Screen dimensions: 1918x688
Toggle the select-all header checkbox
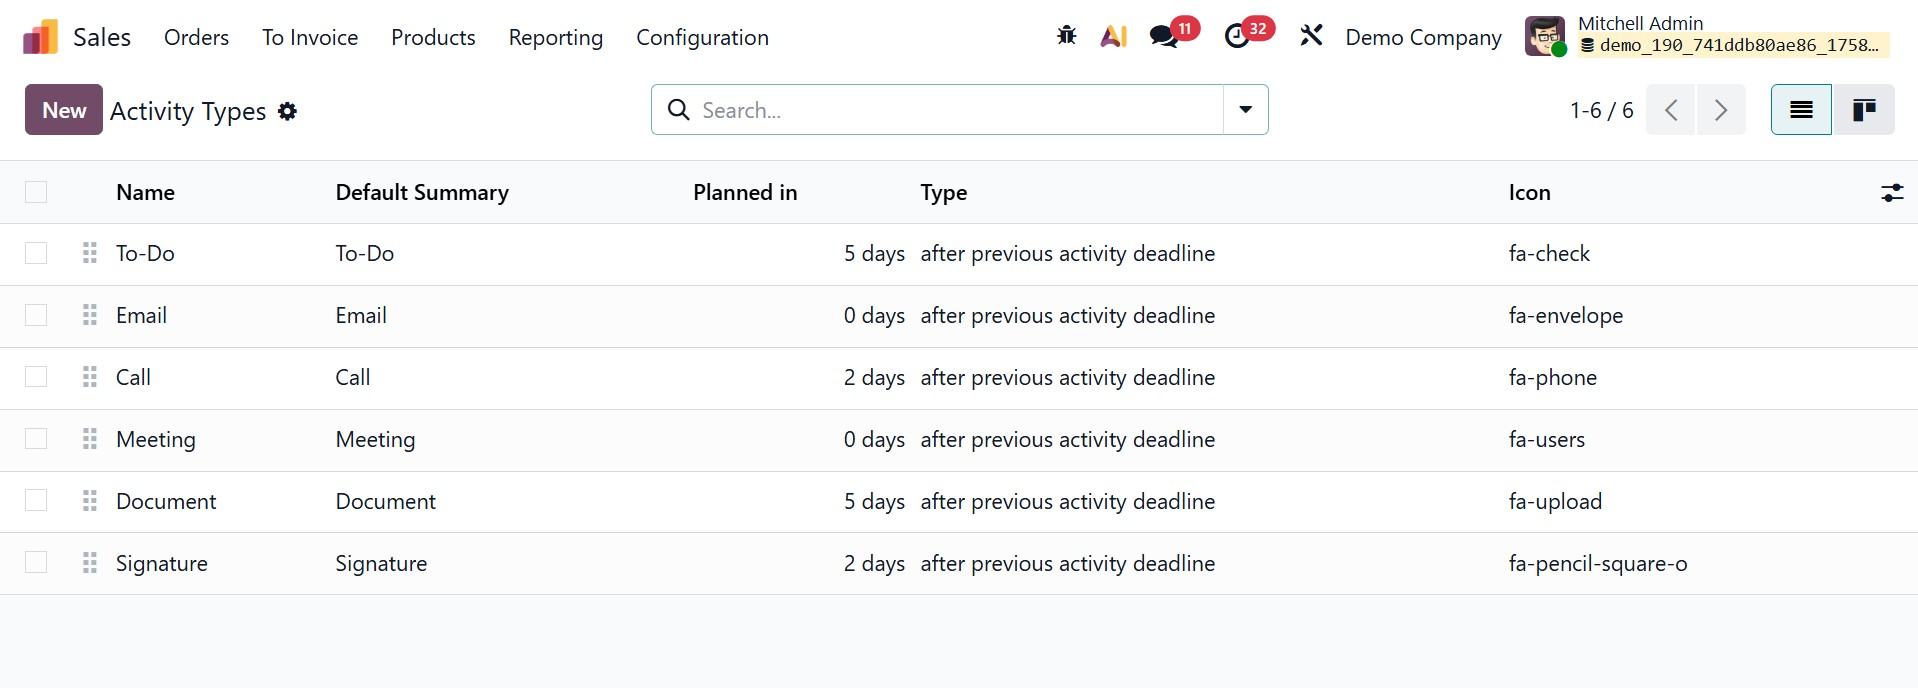point(36,193)
